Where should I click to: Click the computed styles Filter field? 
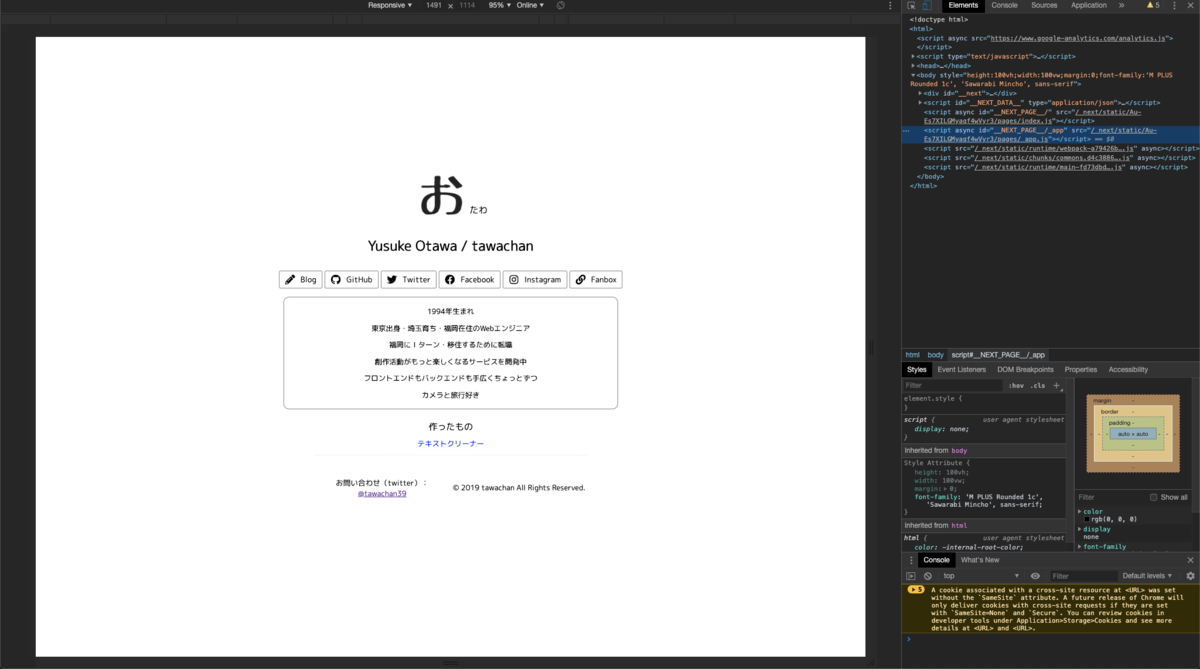[x=1110, y=497]
